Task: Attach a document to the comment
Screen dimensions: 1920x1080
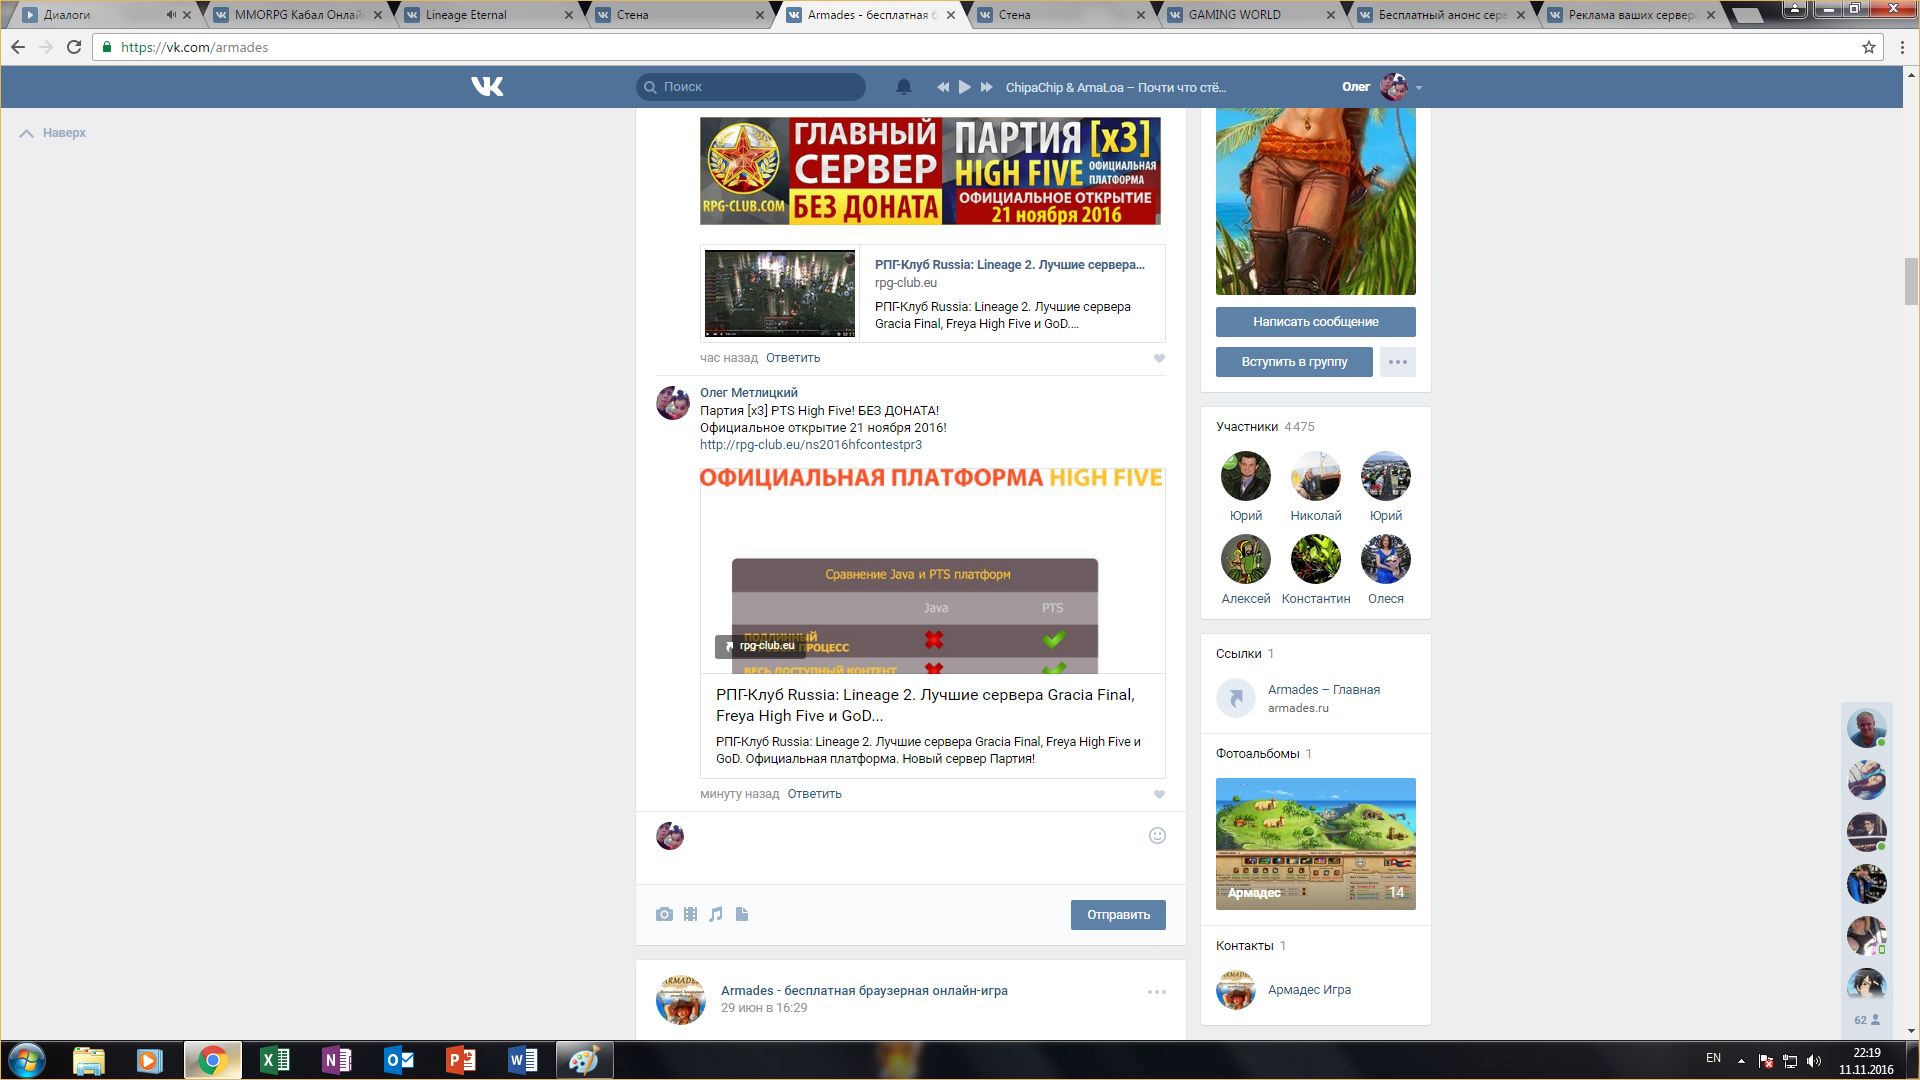Action: pos(742,914)
